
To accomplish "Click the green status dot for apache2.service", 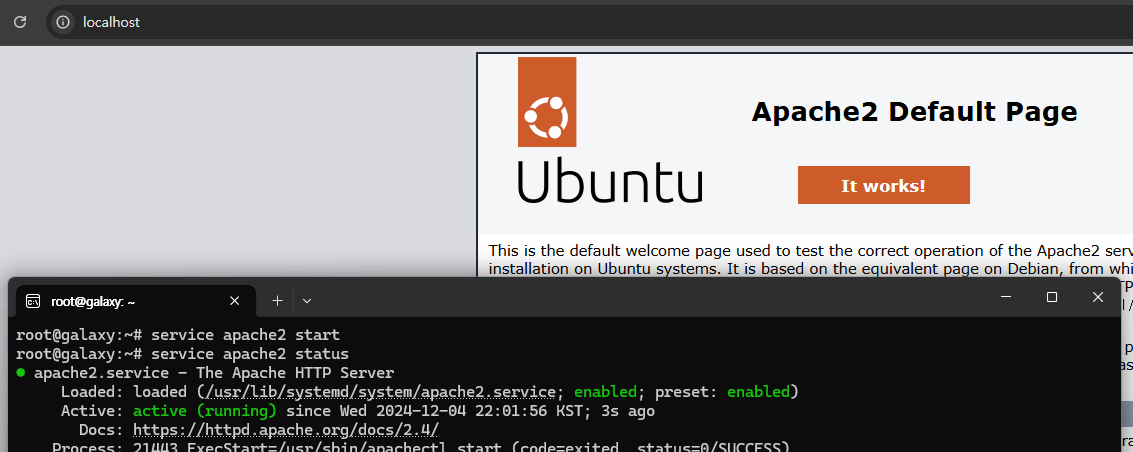I will point(20,373).
